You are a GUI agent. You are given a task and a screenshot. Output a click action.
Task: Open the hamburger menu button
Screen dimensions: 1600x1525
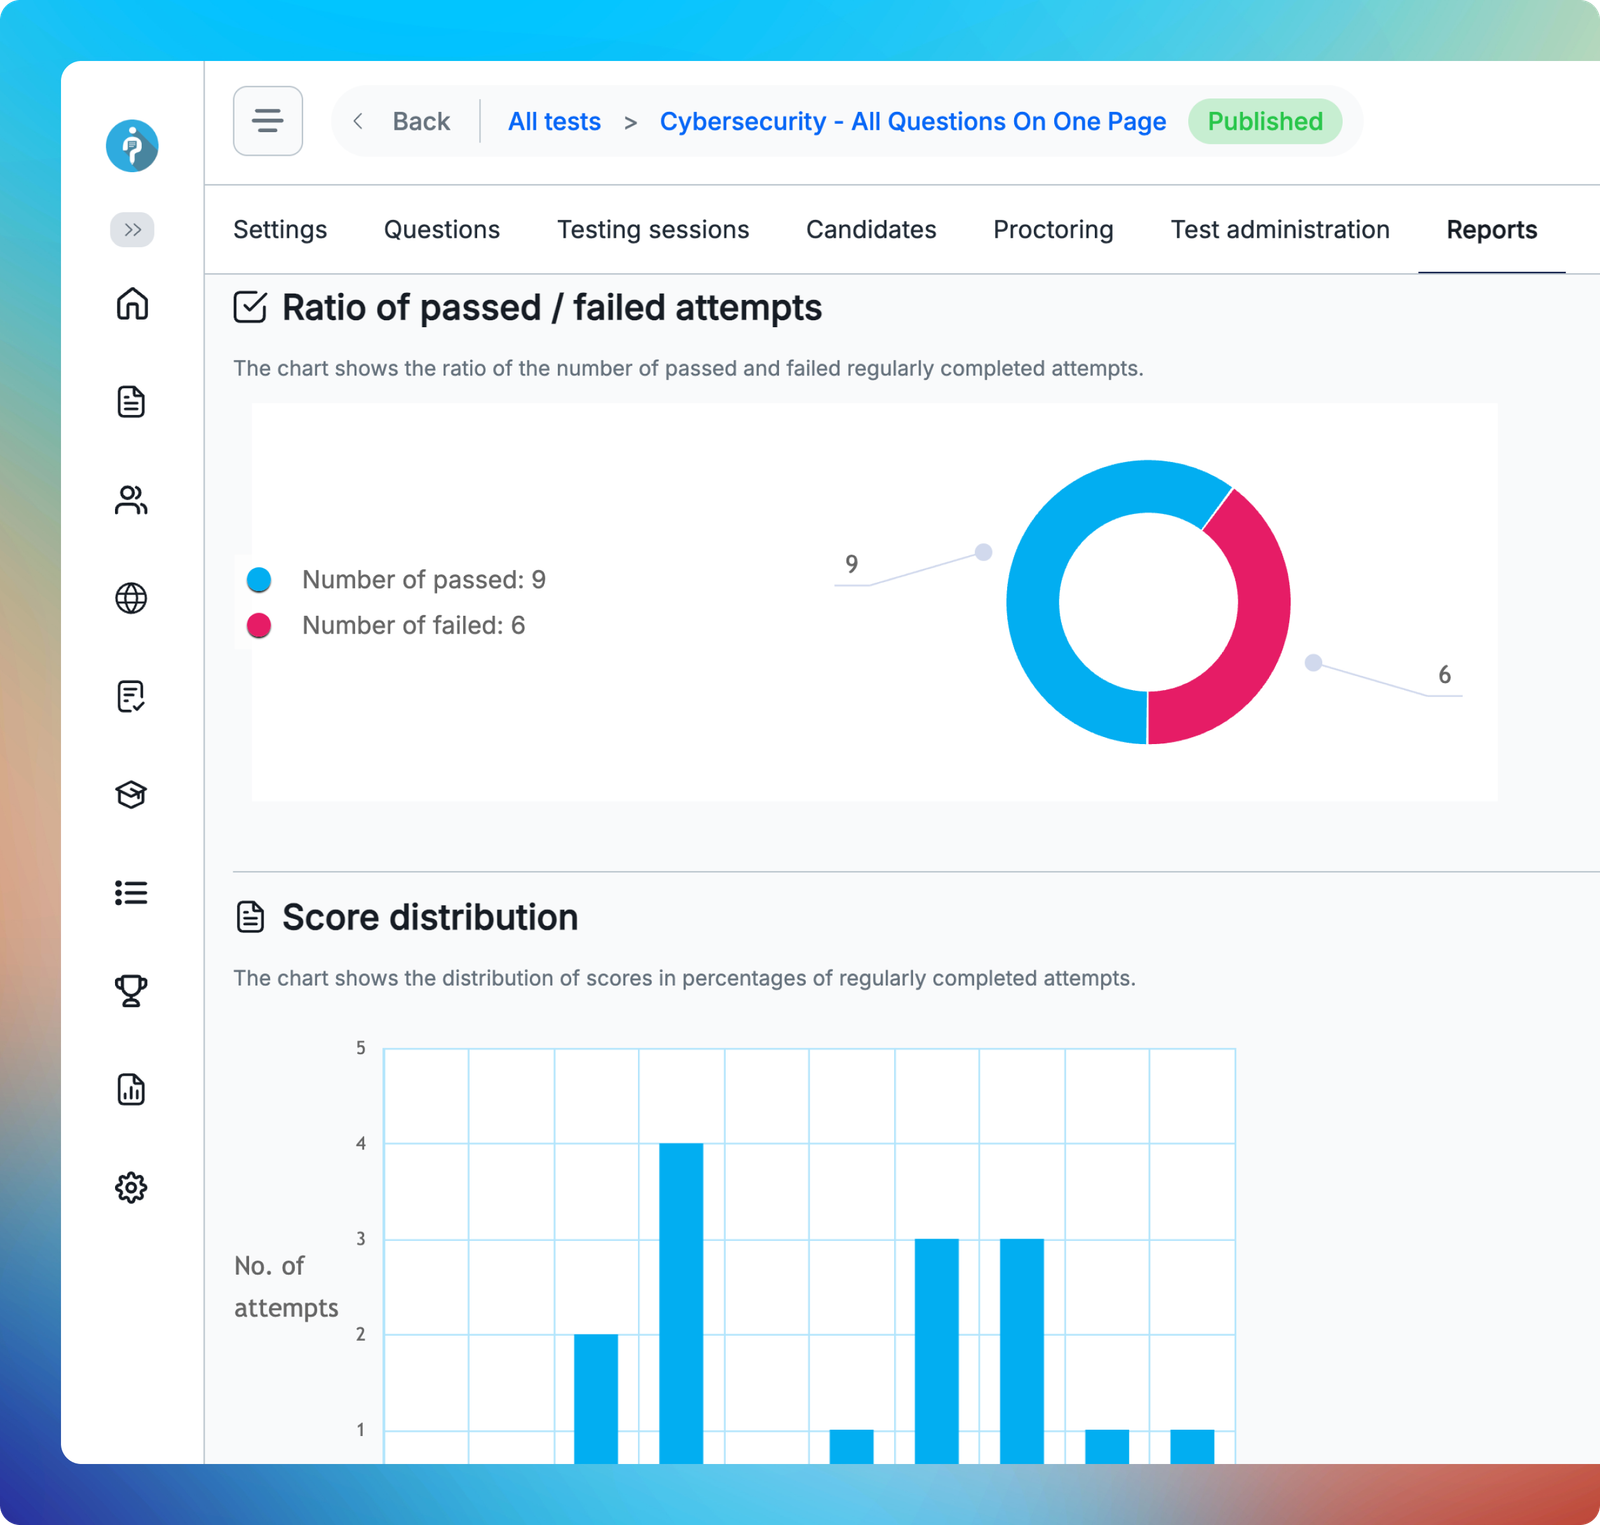(x=268, y=121)
